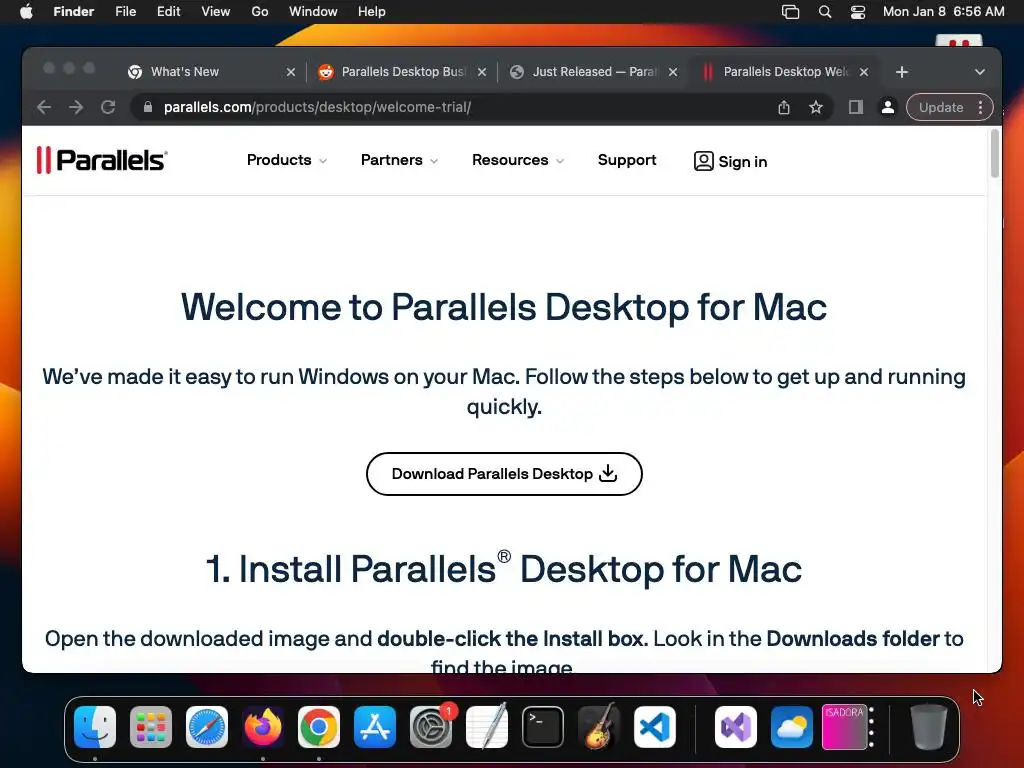Screen dimensions: 1024x768
Task: Open Finder from the Dock
Action: point(95,727)
